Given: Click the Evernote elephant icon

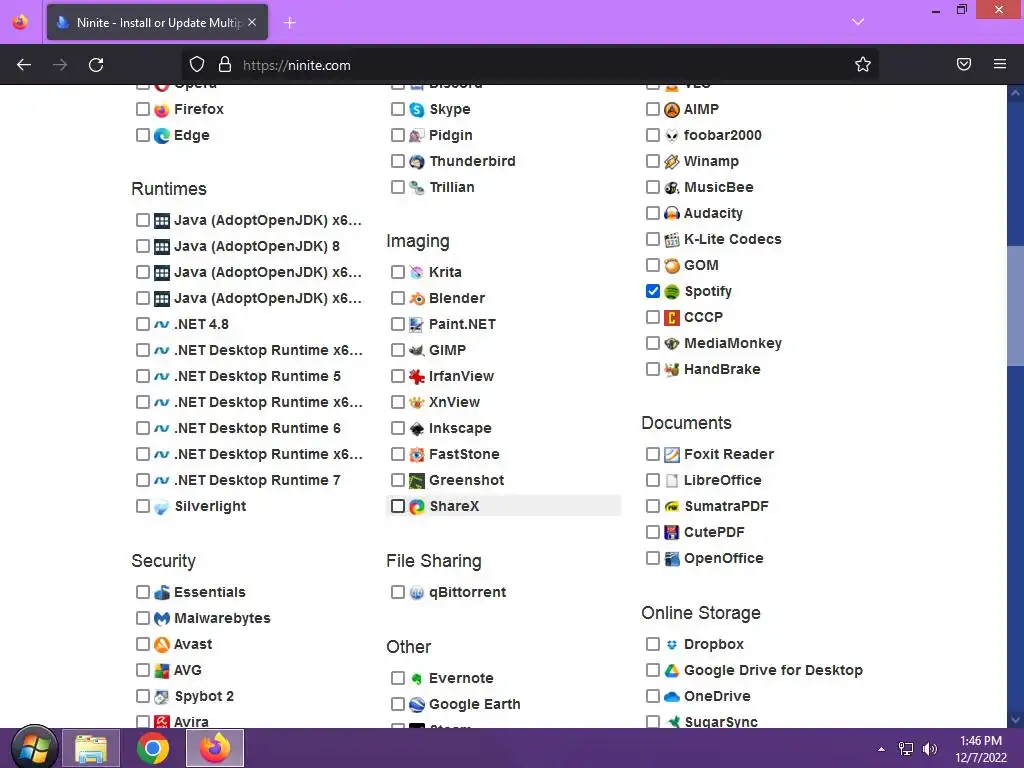Looking at the screenshot, I should click(417, 679).
